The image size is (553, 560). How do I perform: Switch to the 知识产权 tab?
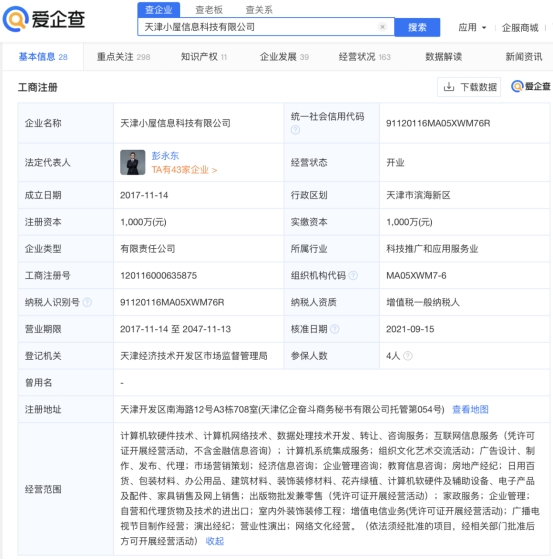pos(204,56)
